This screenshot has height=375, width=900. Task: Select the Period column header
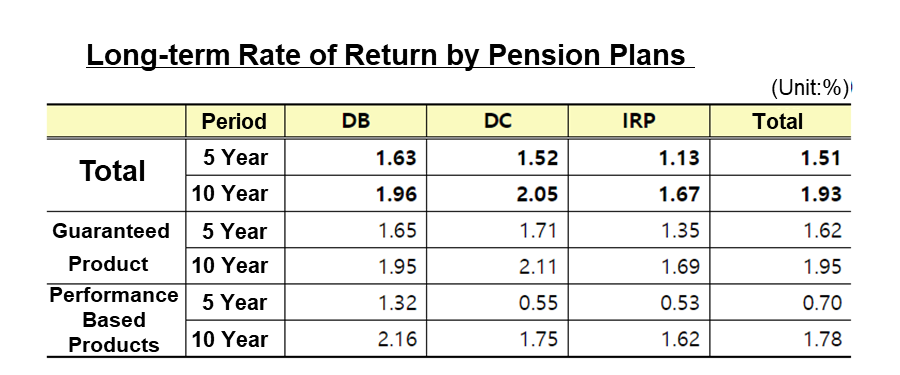click(234, 122)
